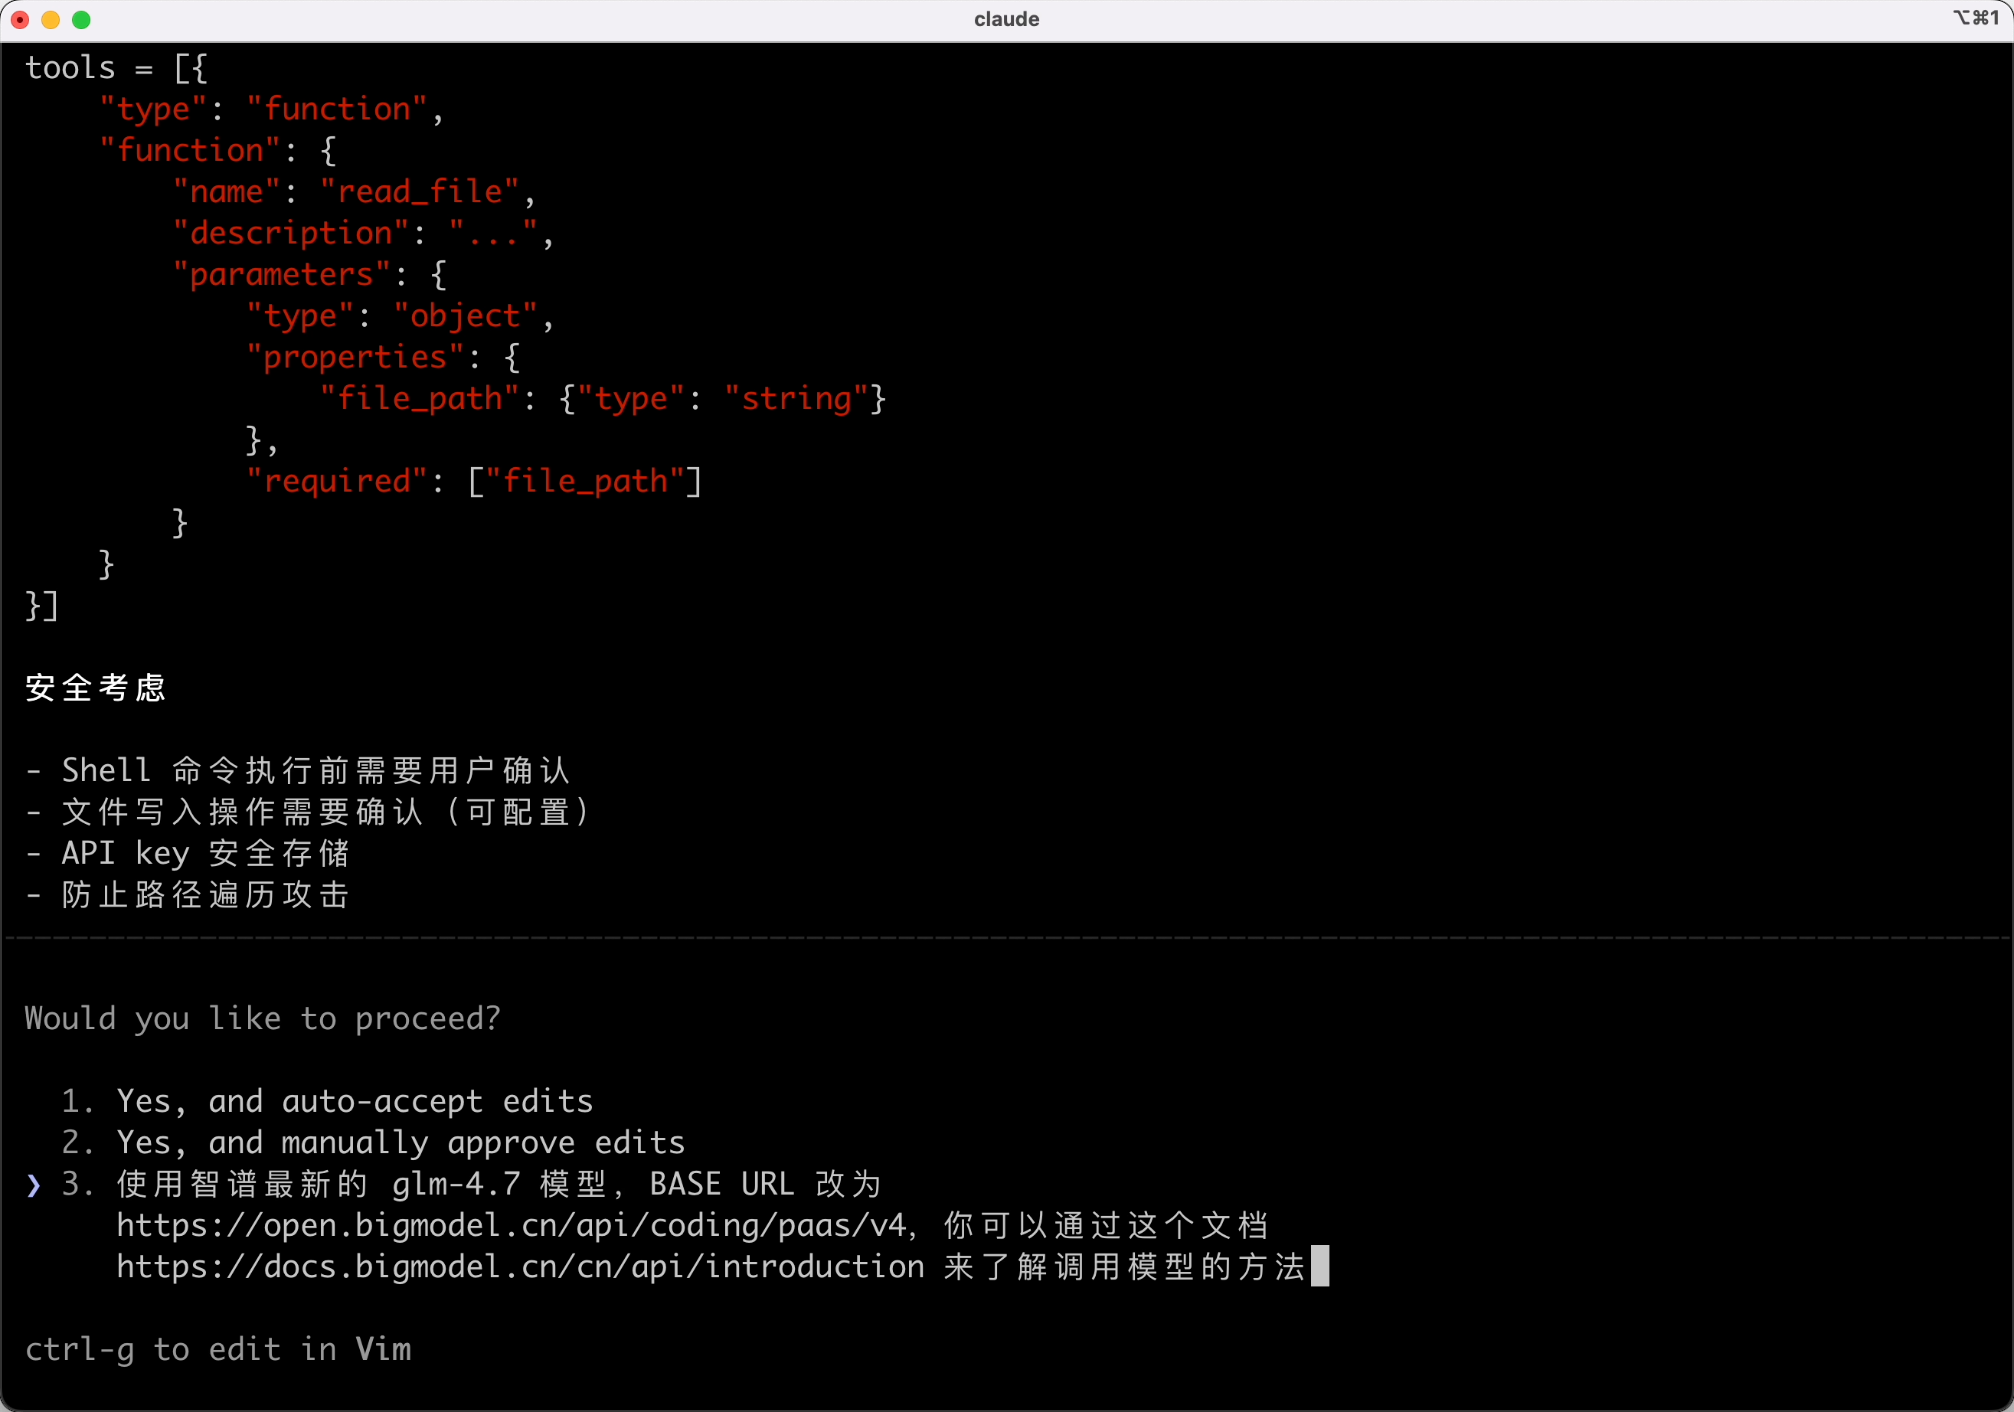Click the Would you like to proceed prompt
The height and width of the screenshot is (1412, 2014).
coord(262,1018)
